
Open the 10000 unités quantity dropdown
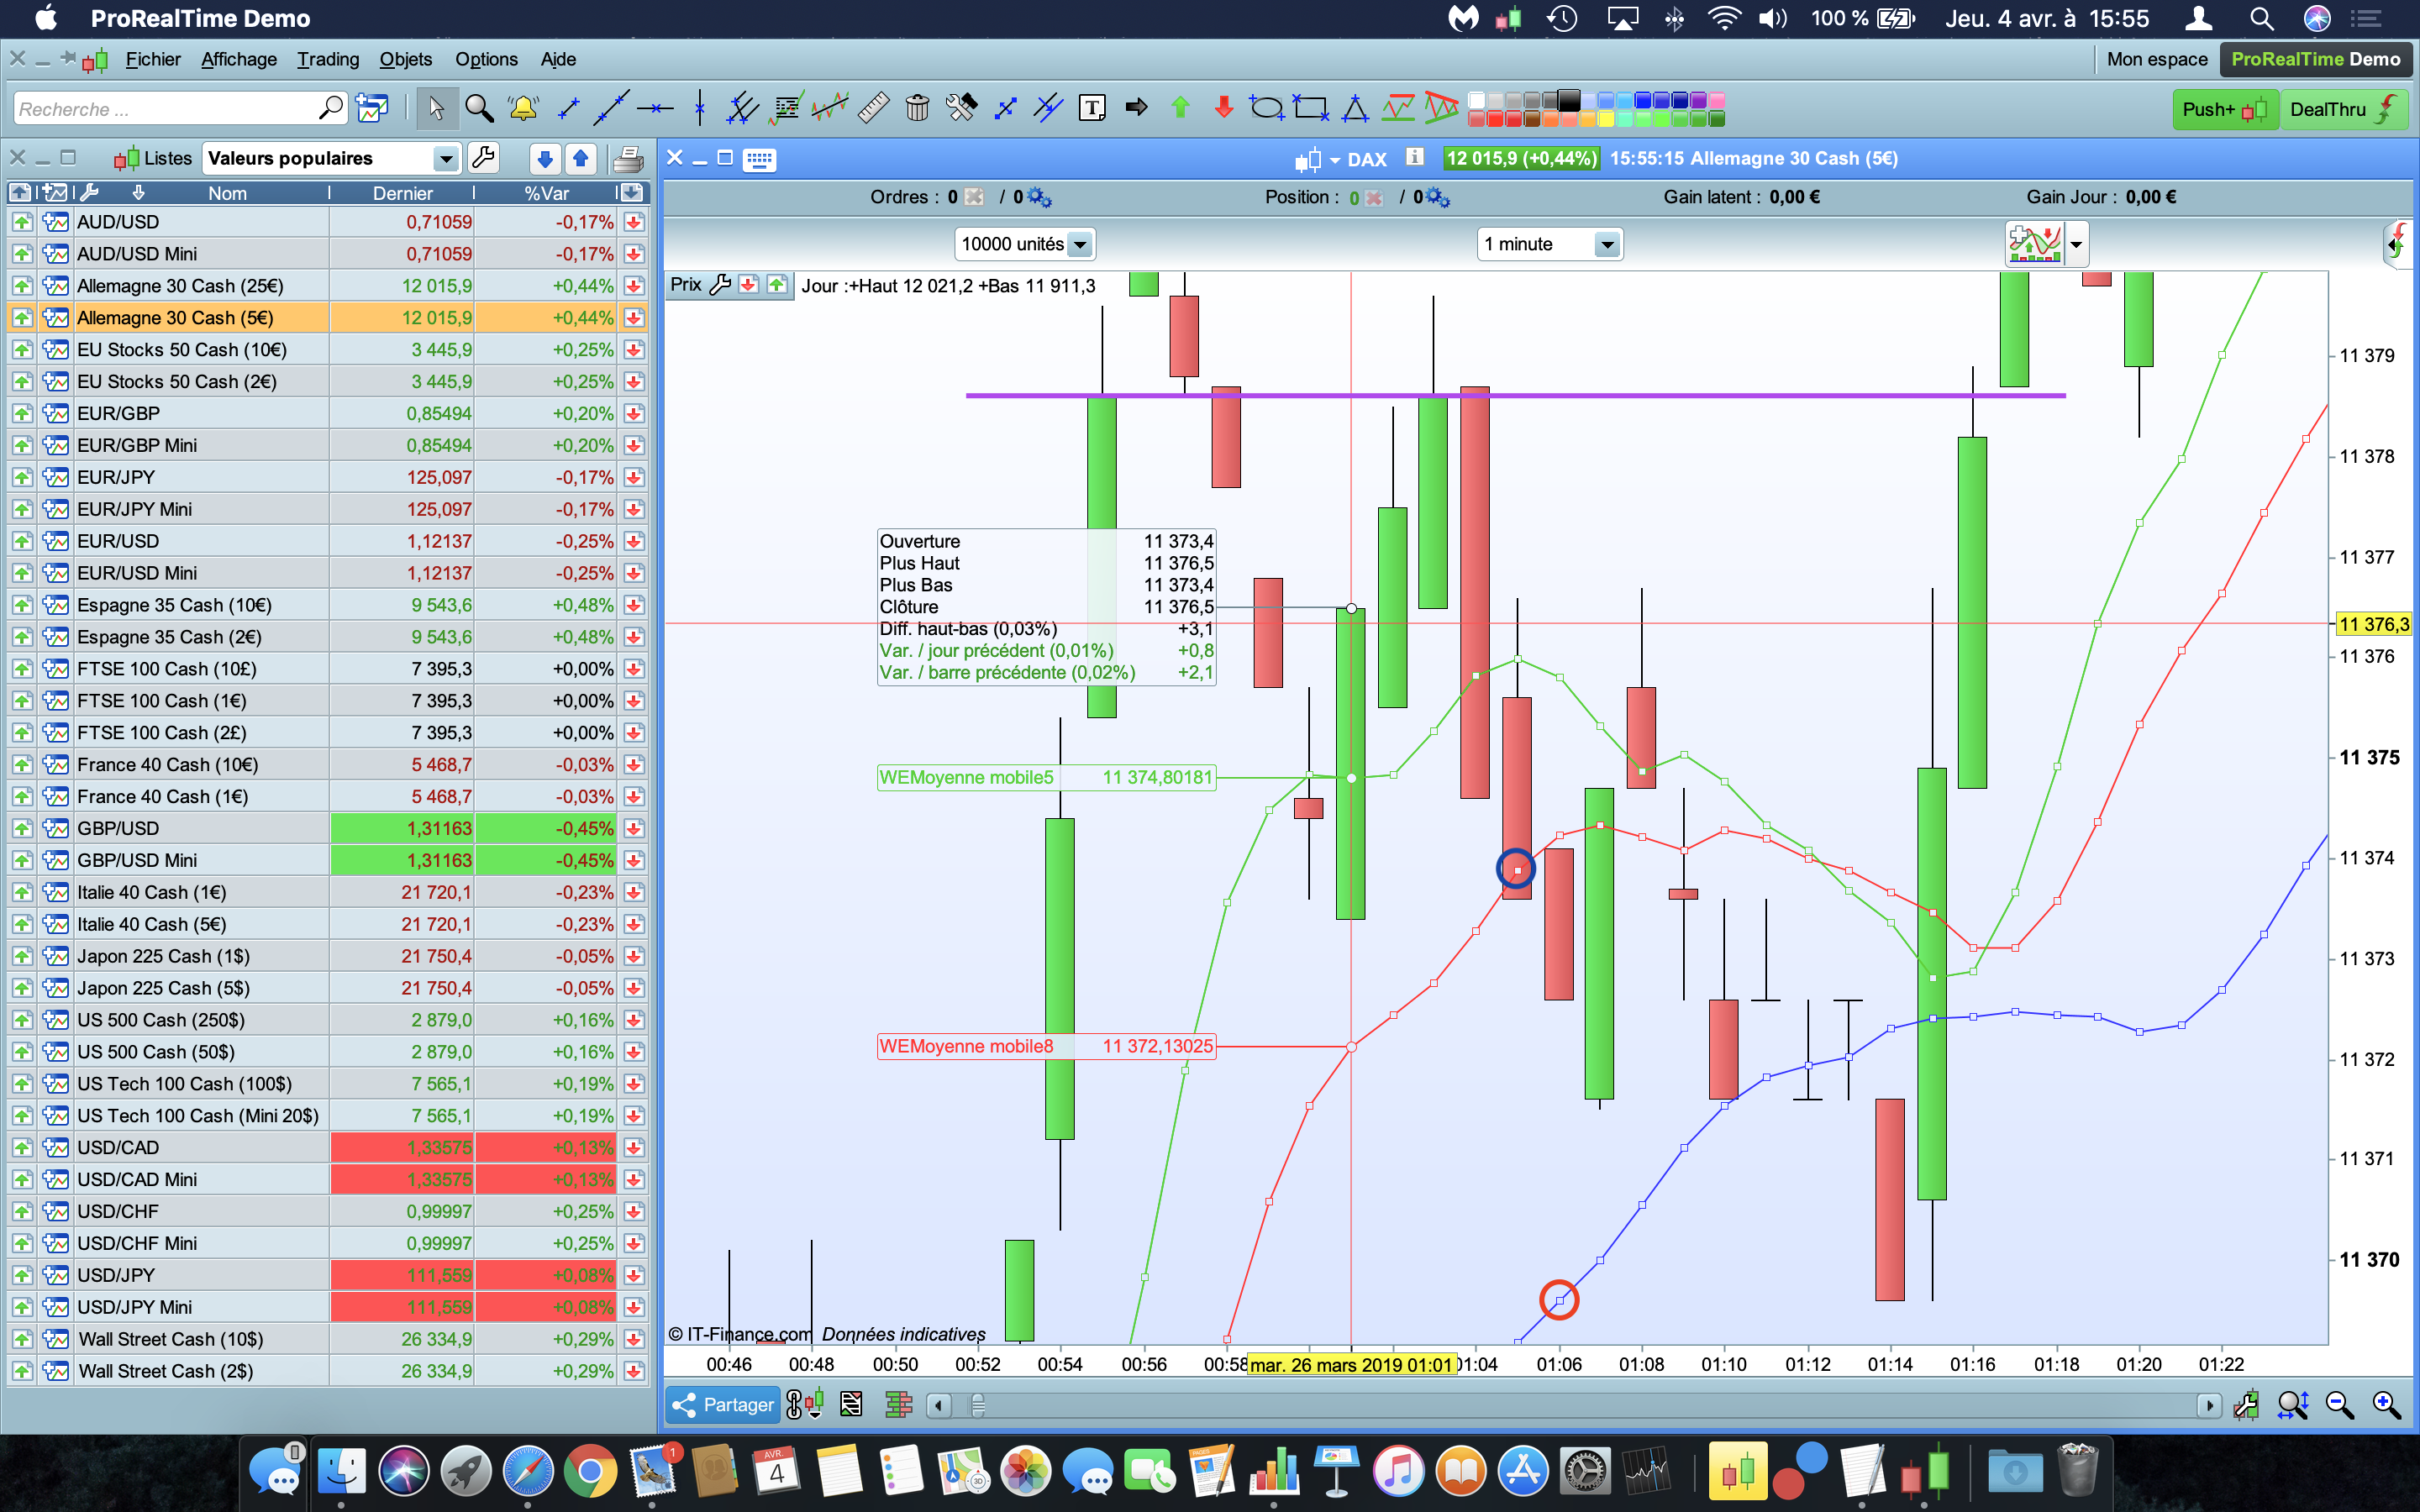point(1080,244)
